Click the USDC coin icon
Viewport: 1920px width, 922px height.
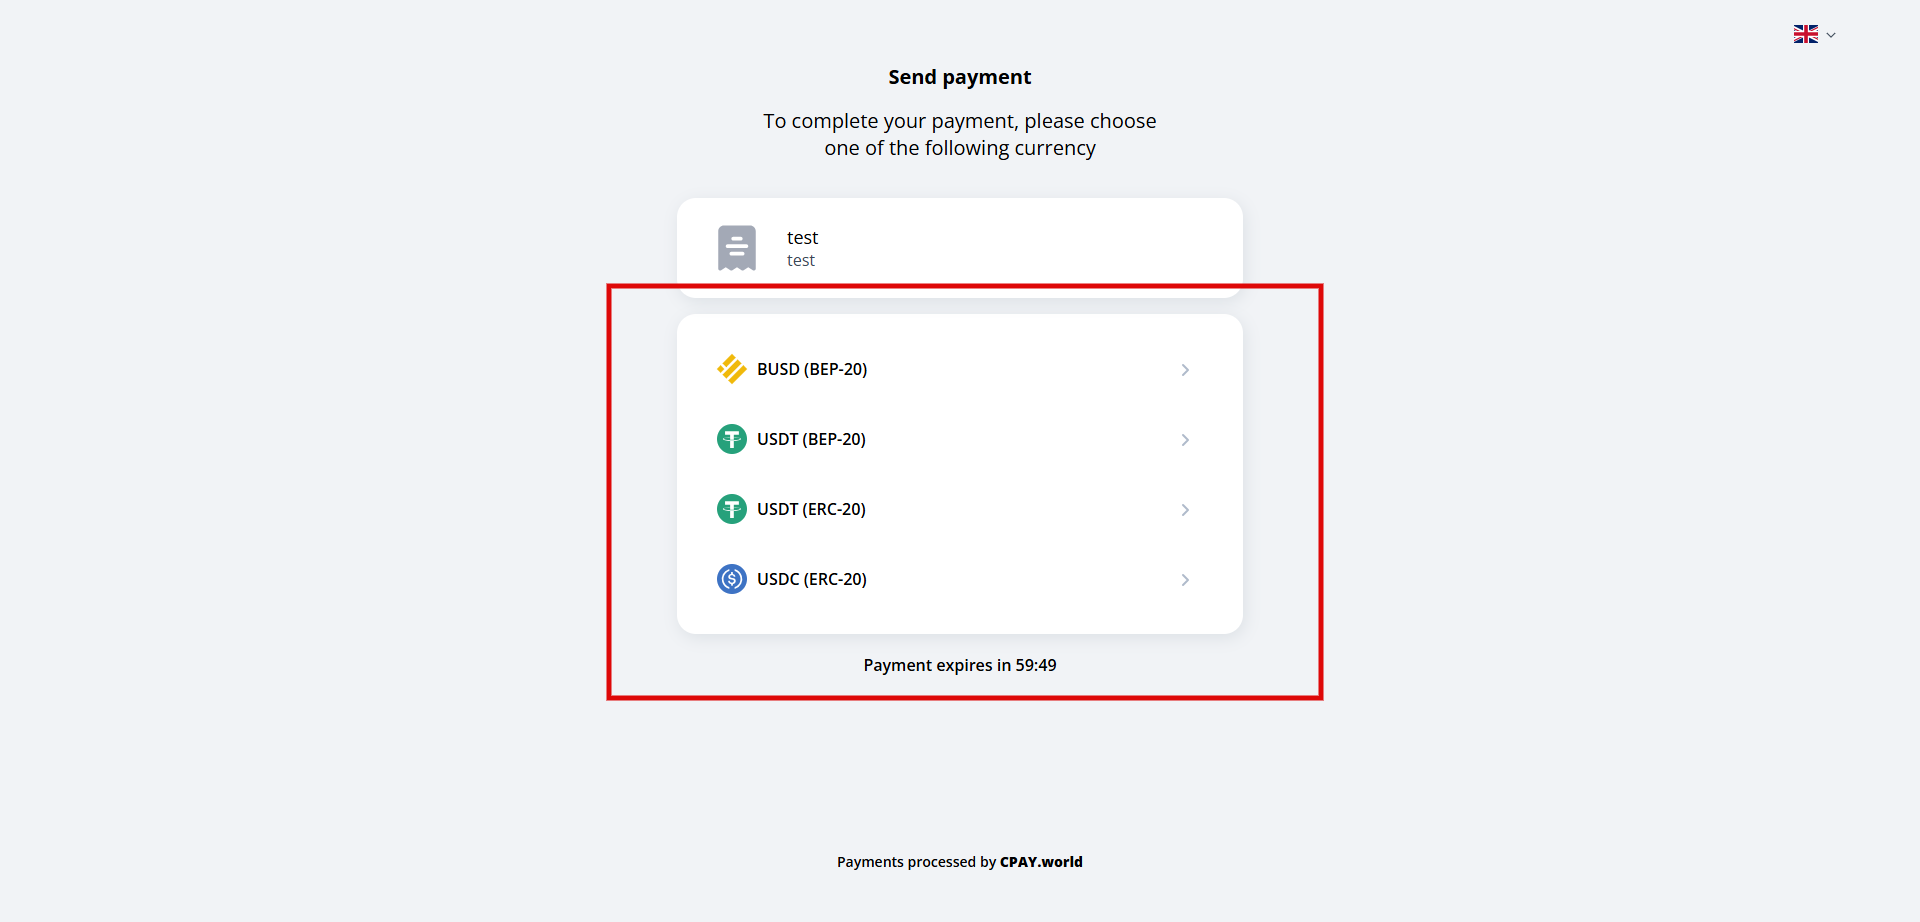pos(732,579)
